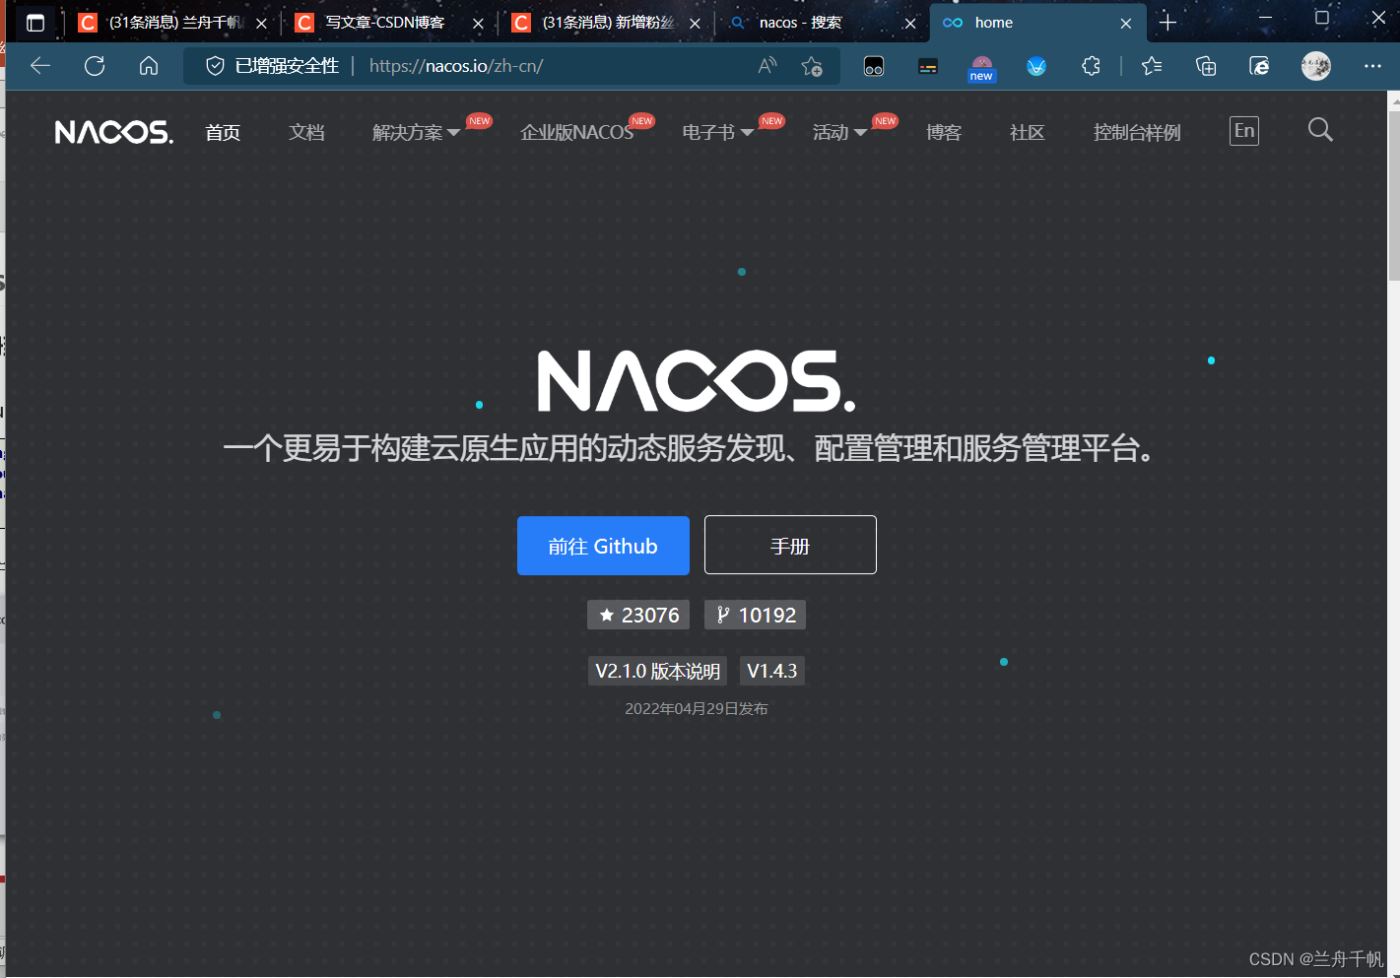The height and width of the screenshot is (978, 1400).
Task: Open the Collections icon
Action: click(x=1206, y=66)
